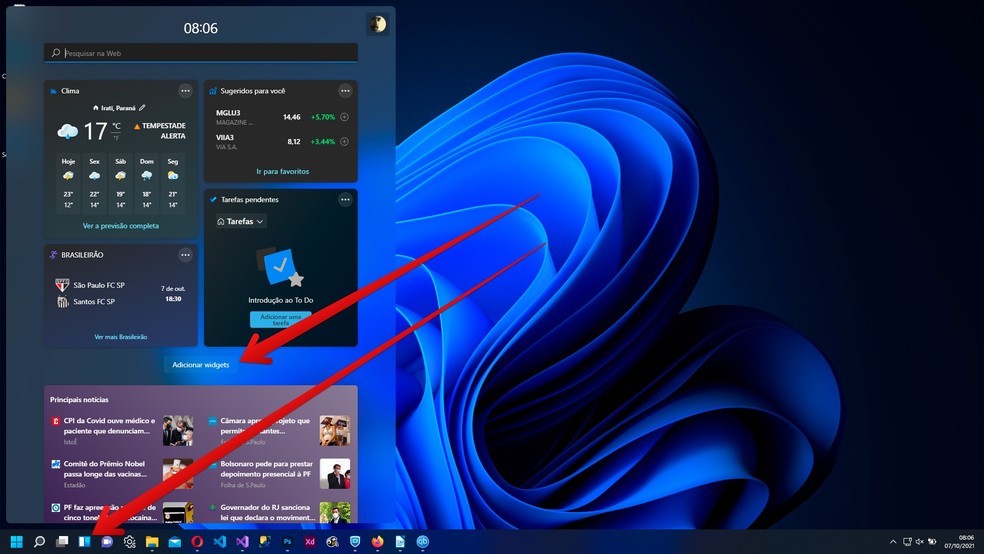
Task: Open Firefox from the taskbar
Action: point(377,541)
